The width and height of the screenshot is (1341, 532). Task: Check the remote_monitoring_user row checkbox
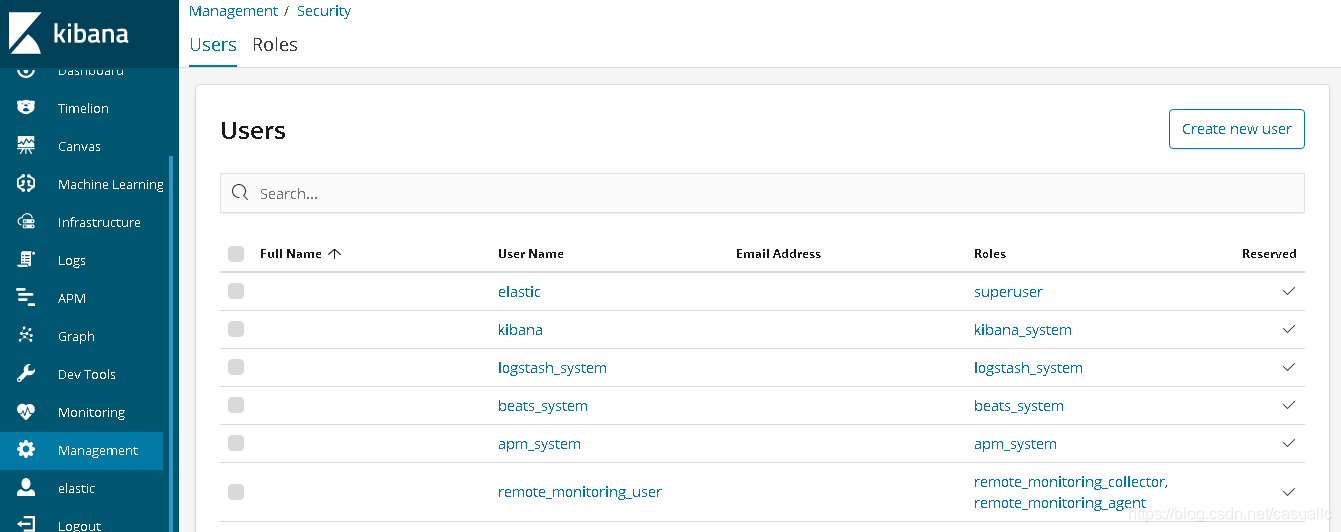click(236, 491)
